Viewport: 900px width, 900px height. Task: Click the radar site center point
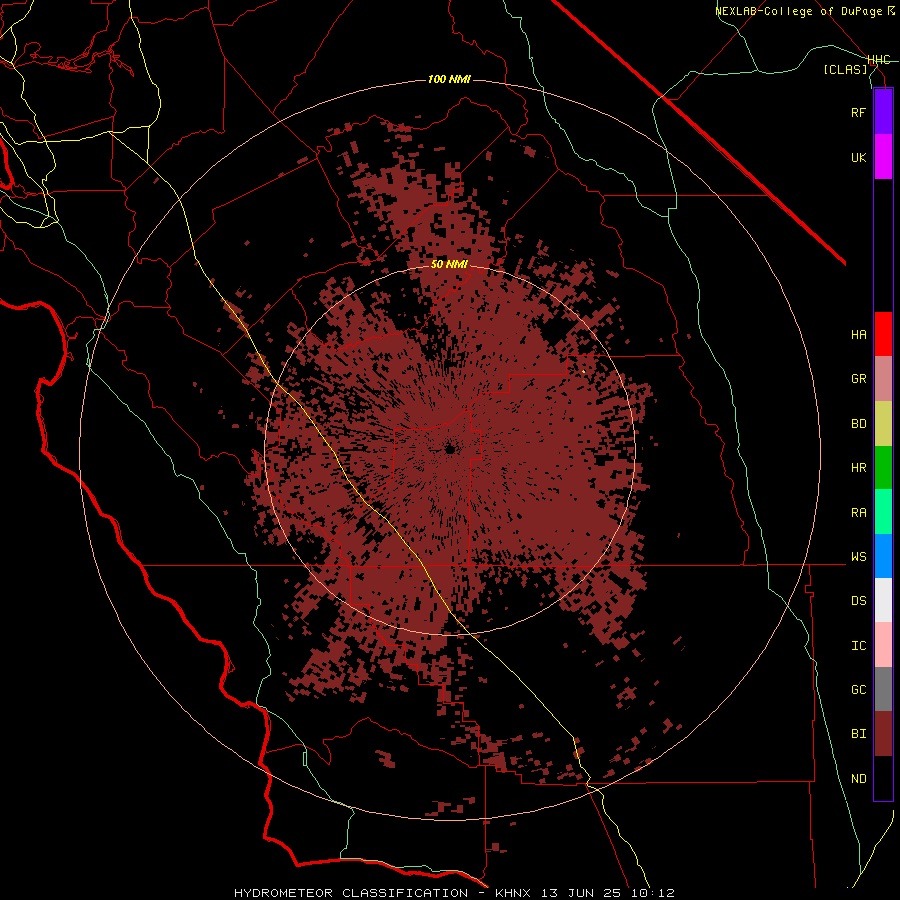coord(450,449)
